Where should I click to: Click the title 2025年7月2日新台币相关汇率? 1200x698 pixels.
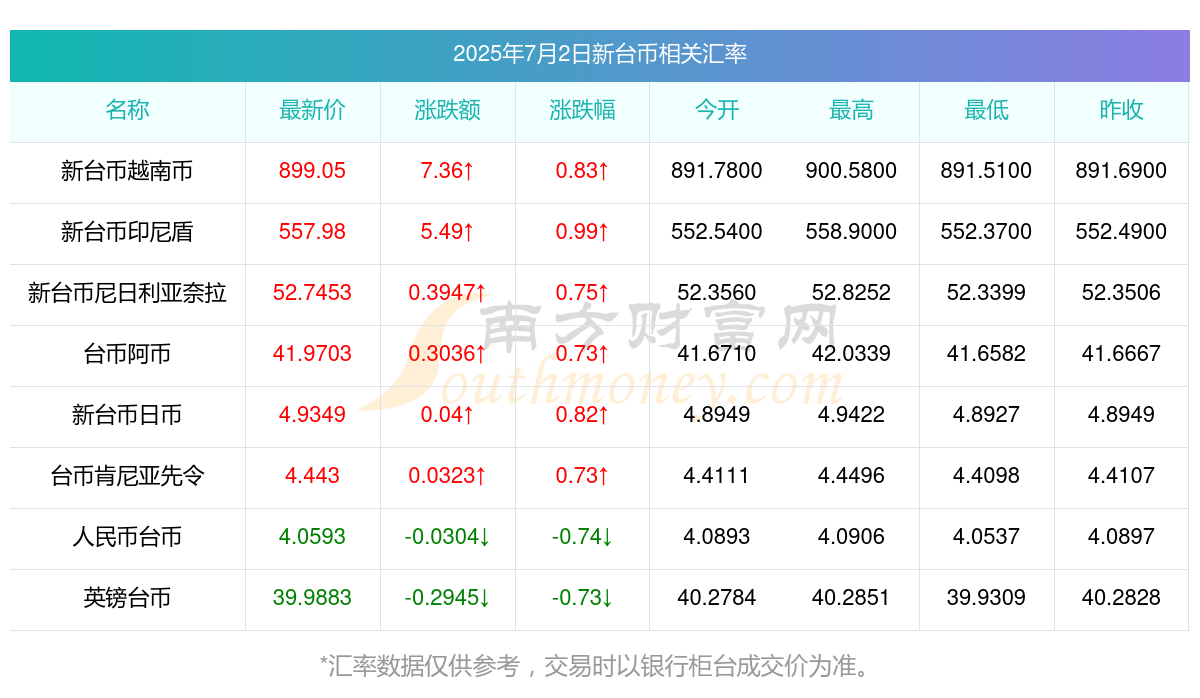click(x=599, y=54)
